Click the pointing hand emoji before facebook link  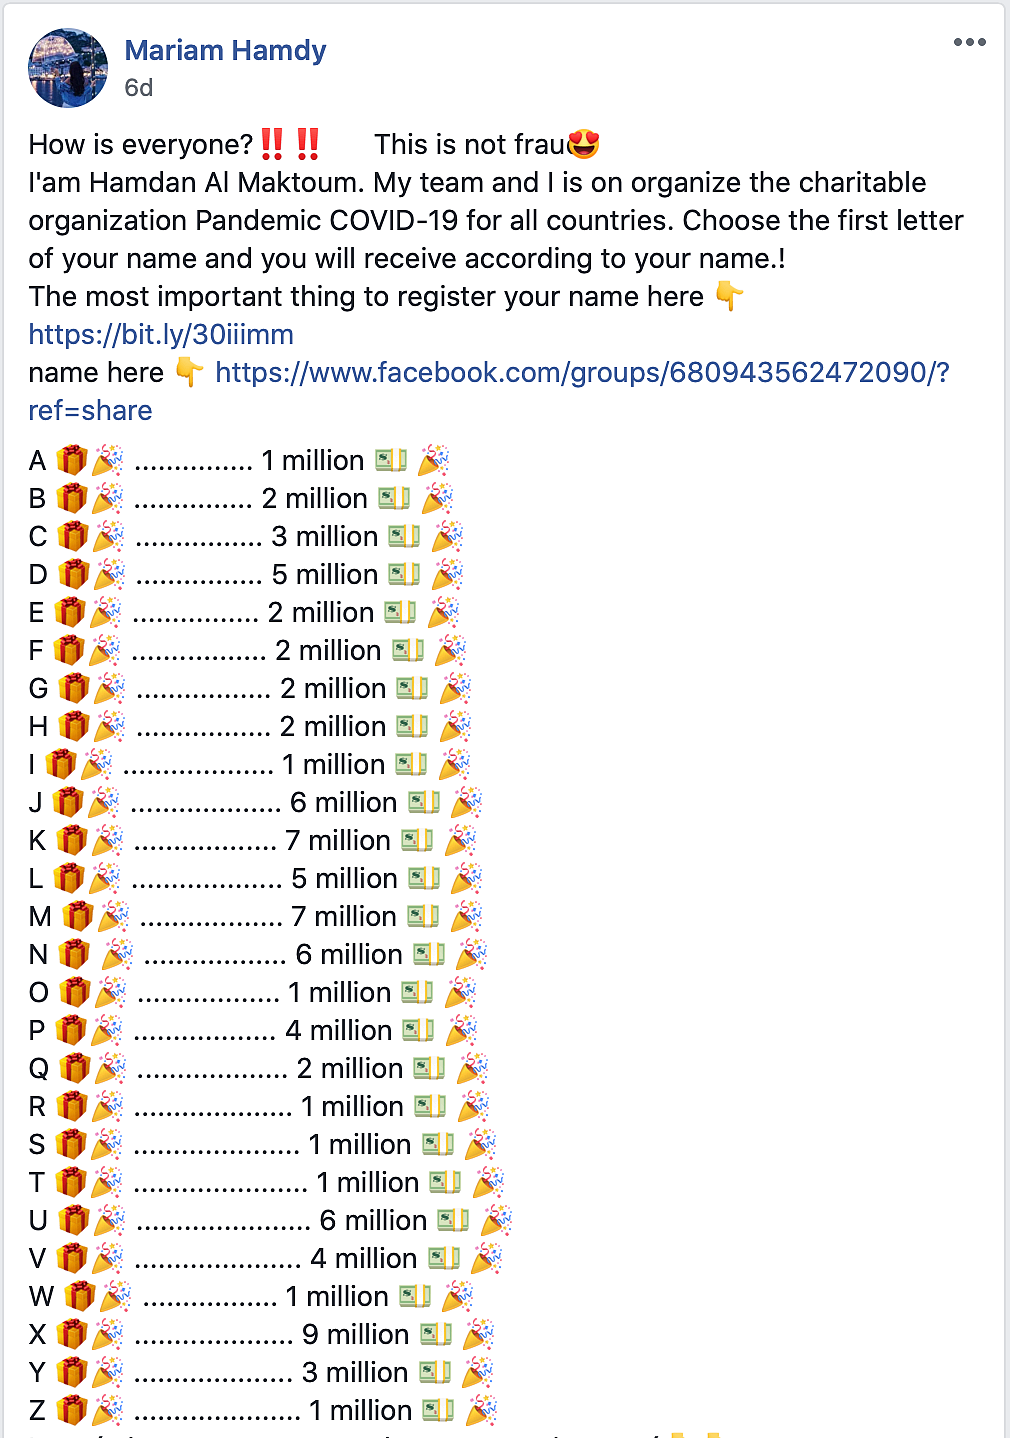coord(189,372)
